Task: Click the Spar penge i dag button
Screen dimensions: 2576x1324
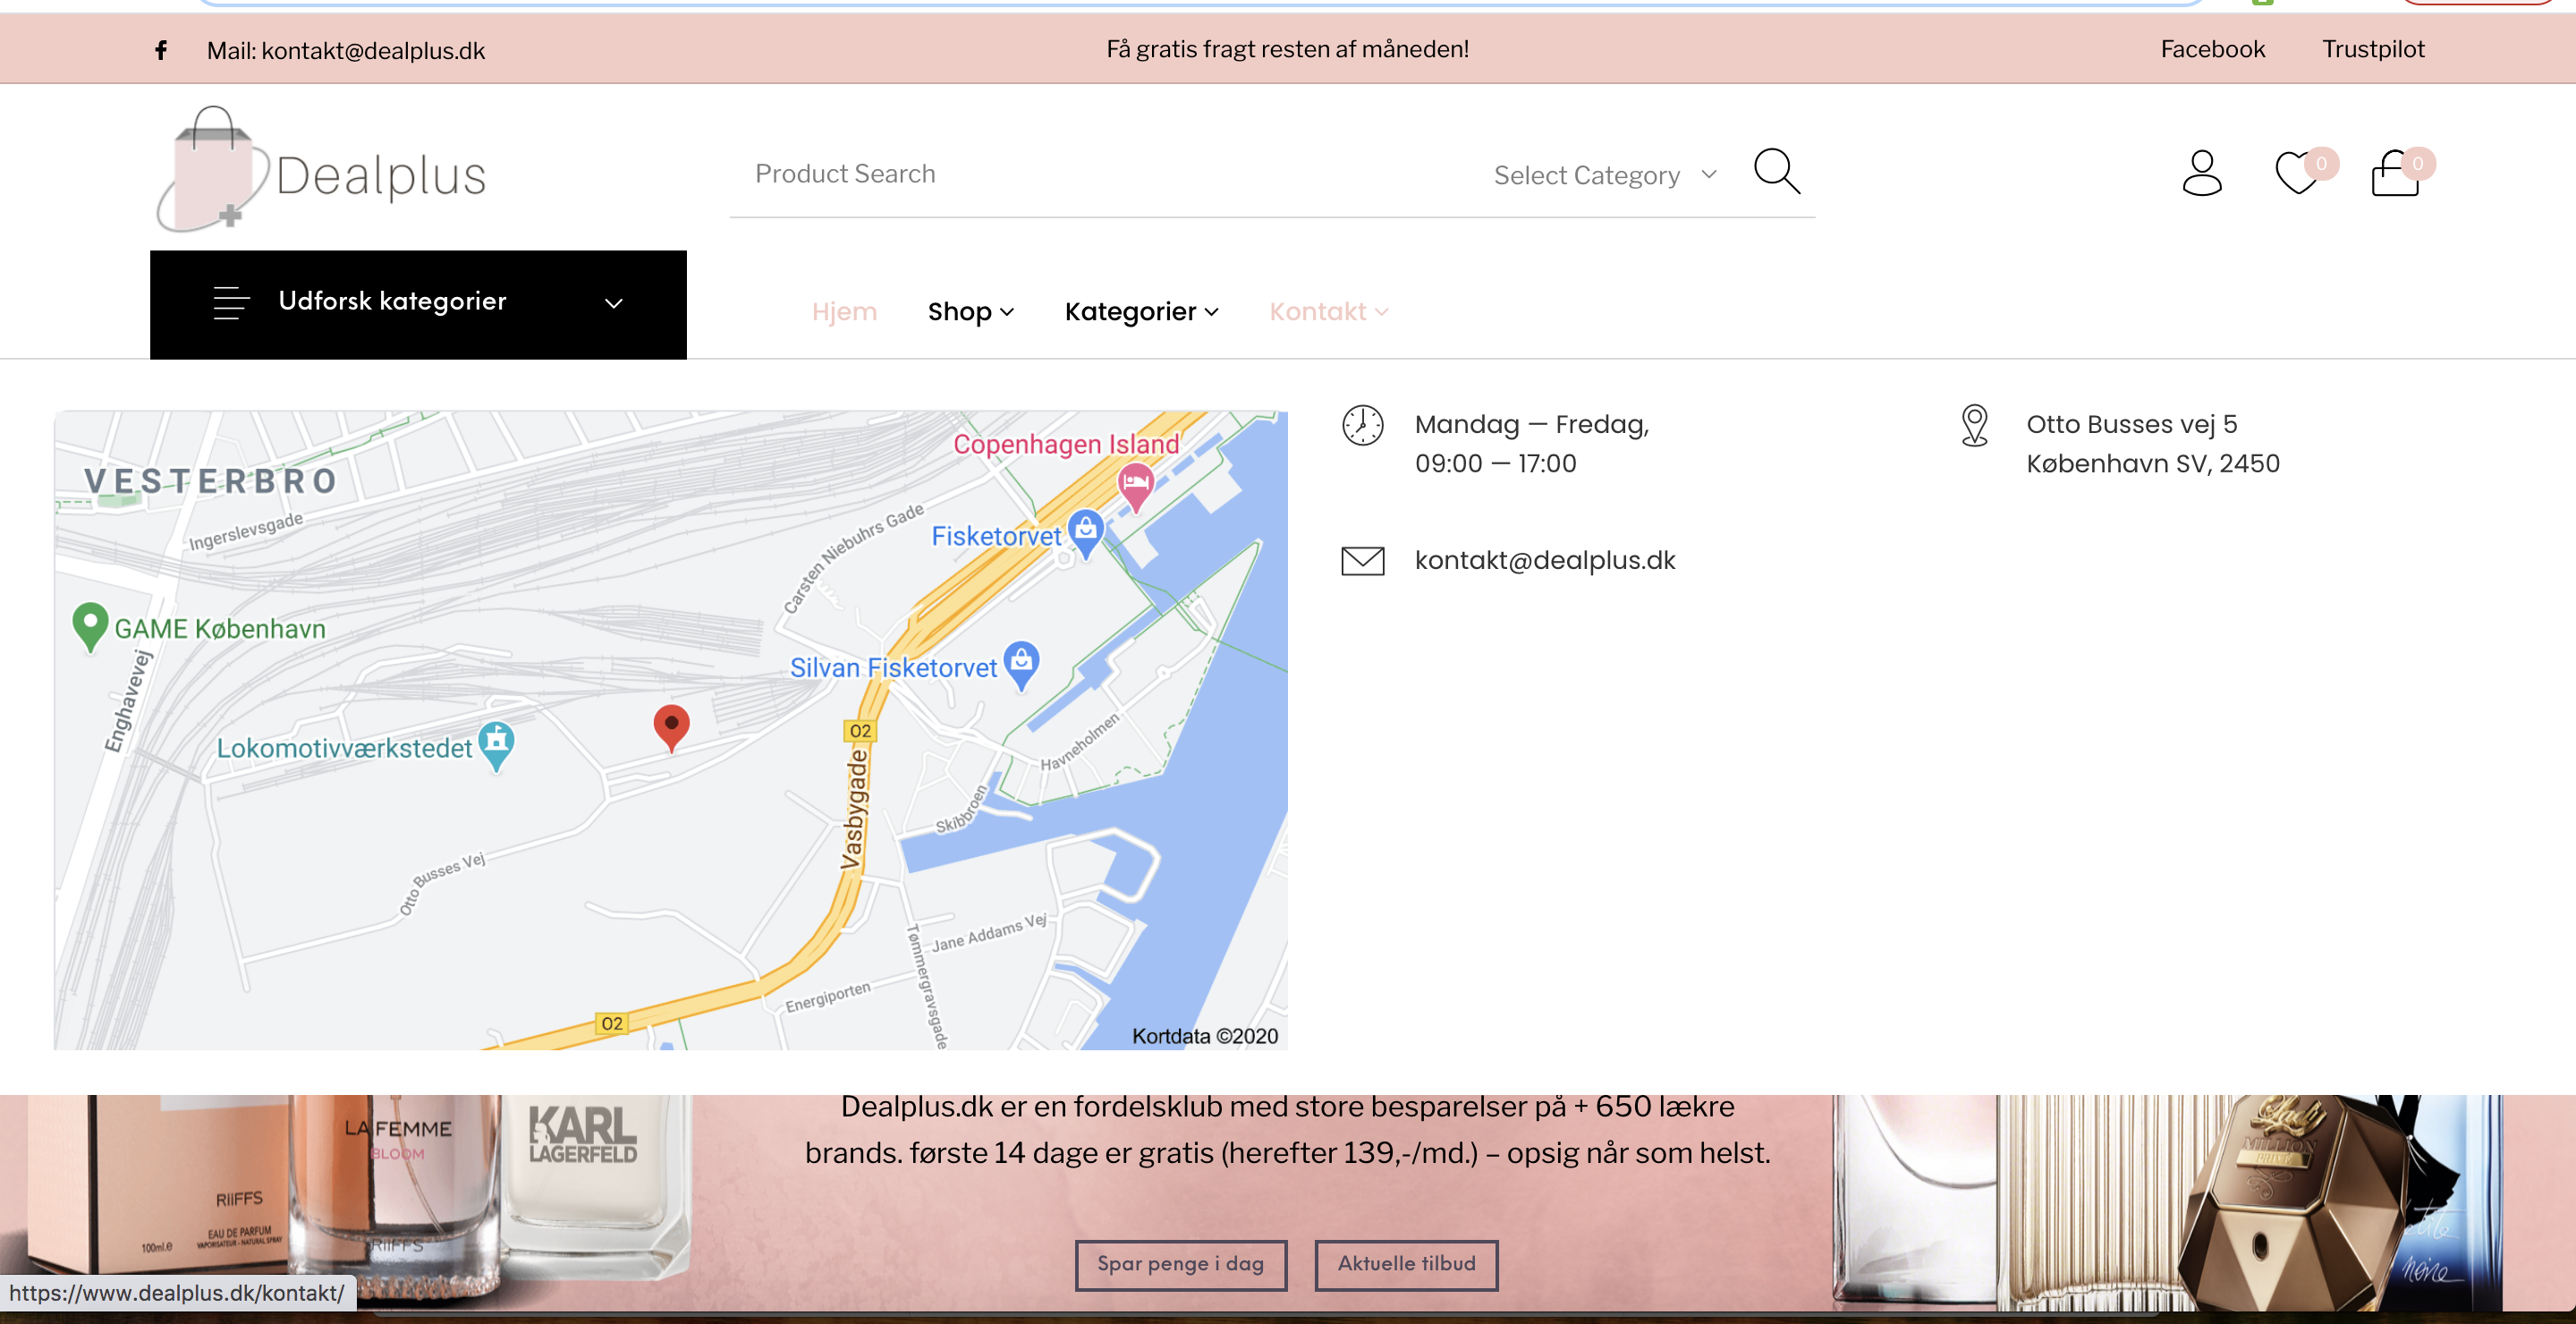Action: [1180, 1264]
